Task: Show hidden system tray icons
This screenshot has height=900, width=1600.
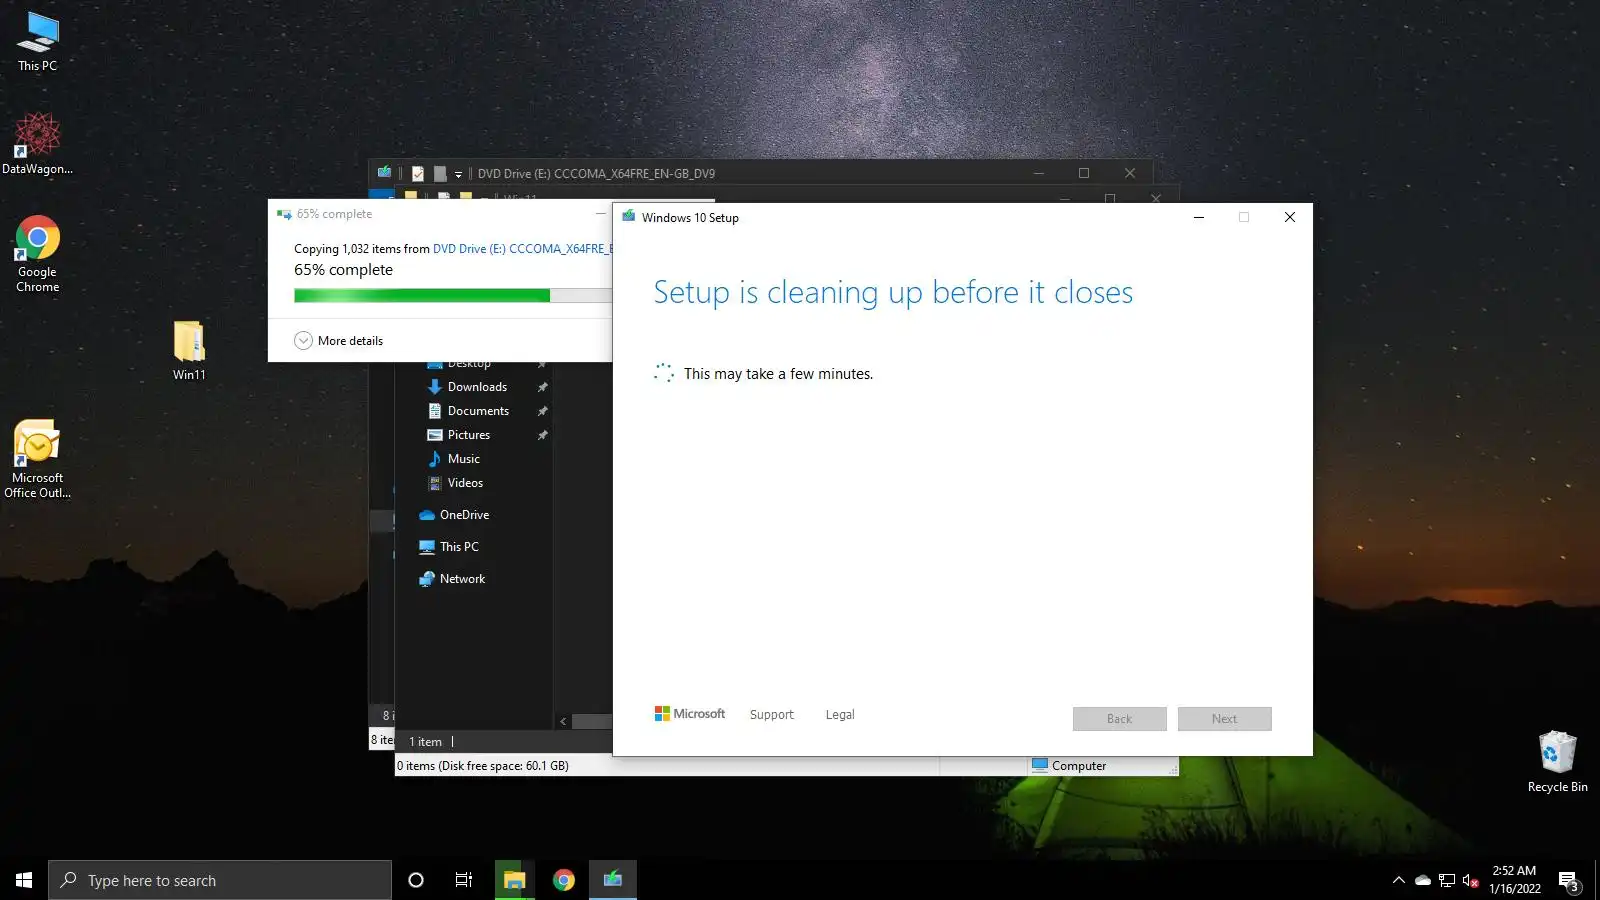Action: coord(1398,880)
